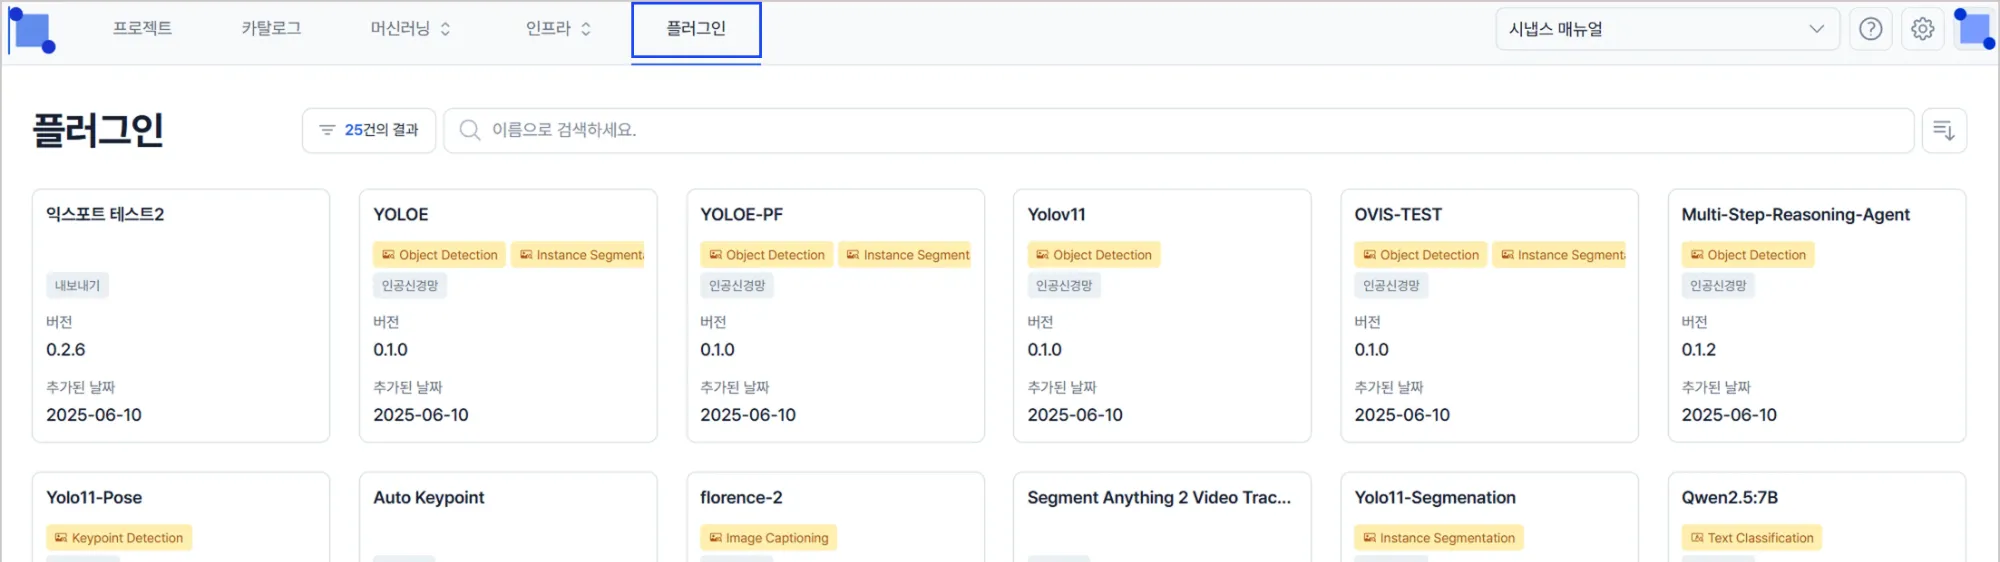Click the sort order icon button
Viewport: 2000px width, 562px height.
[1944, 130]
